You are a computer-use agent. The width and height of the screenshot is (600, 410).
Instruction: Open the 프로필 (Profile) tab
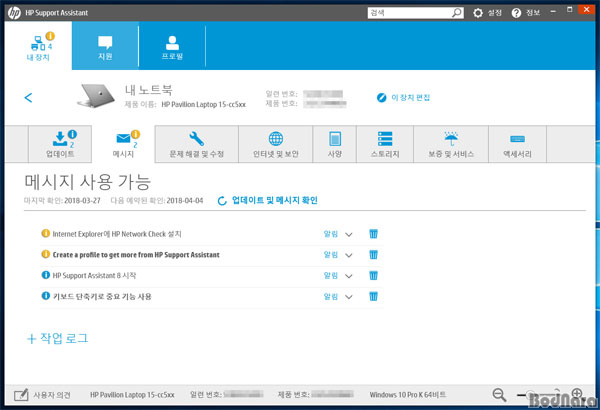point(172,46)
